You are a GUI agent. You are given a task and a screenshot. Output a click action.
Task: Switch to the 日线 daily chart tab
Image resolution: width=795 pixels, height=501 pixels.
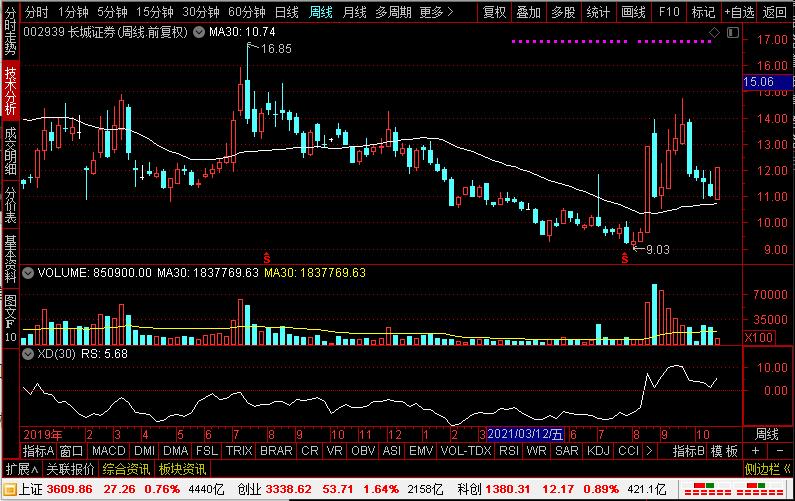pos(286,12)
